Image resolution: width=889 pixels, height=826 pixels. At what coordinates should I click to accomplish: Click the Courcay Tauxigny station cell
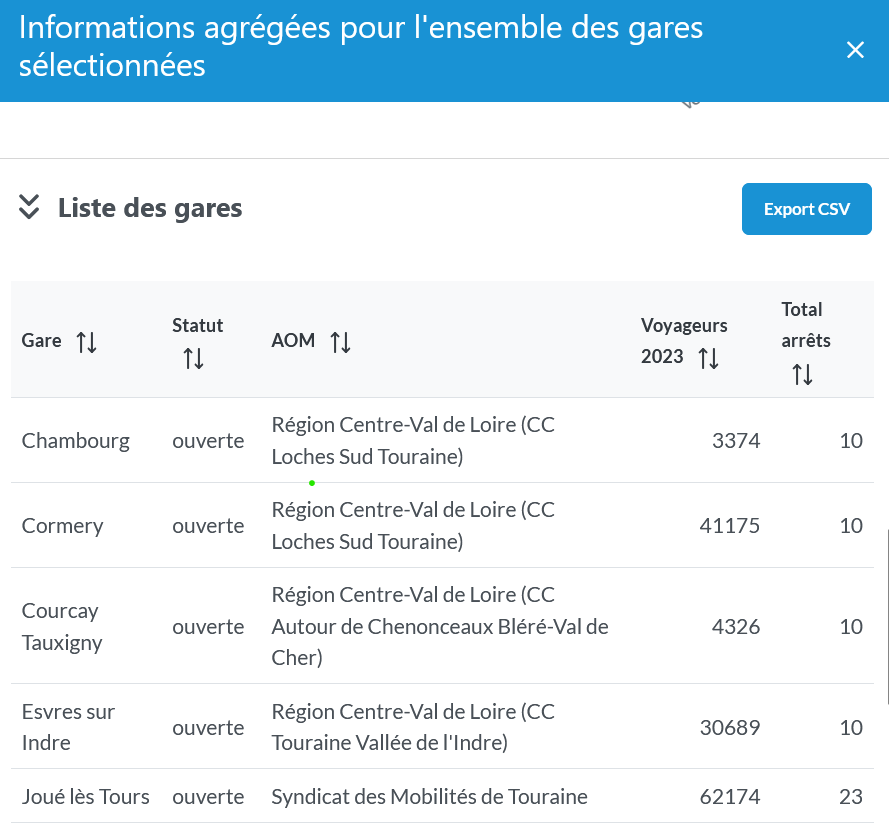pos(62,627)
